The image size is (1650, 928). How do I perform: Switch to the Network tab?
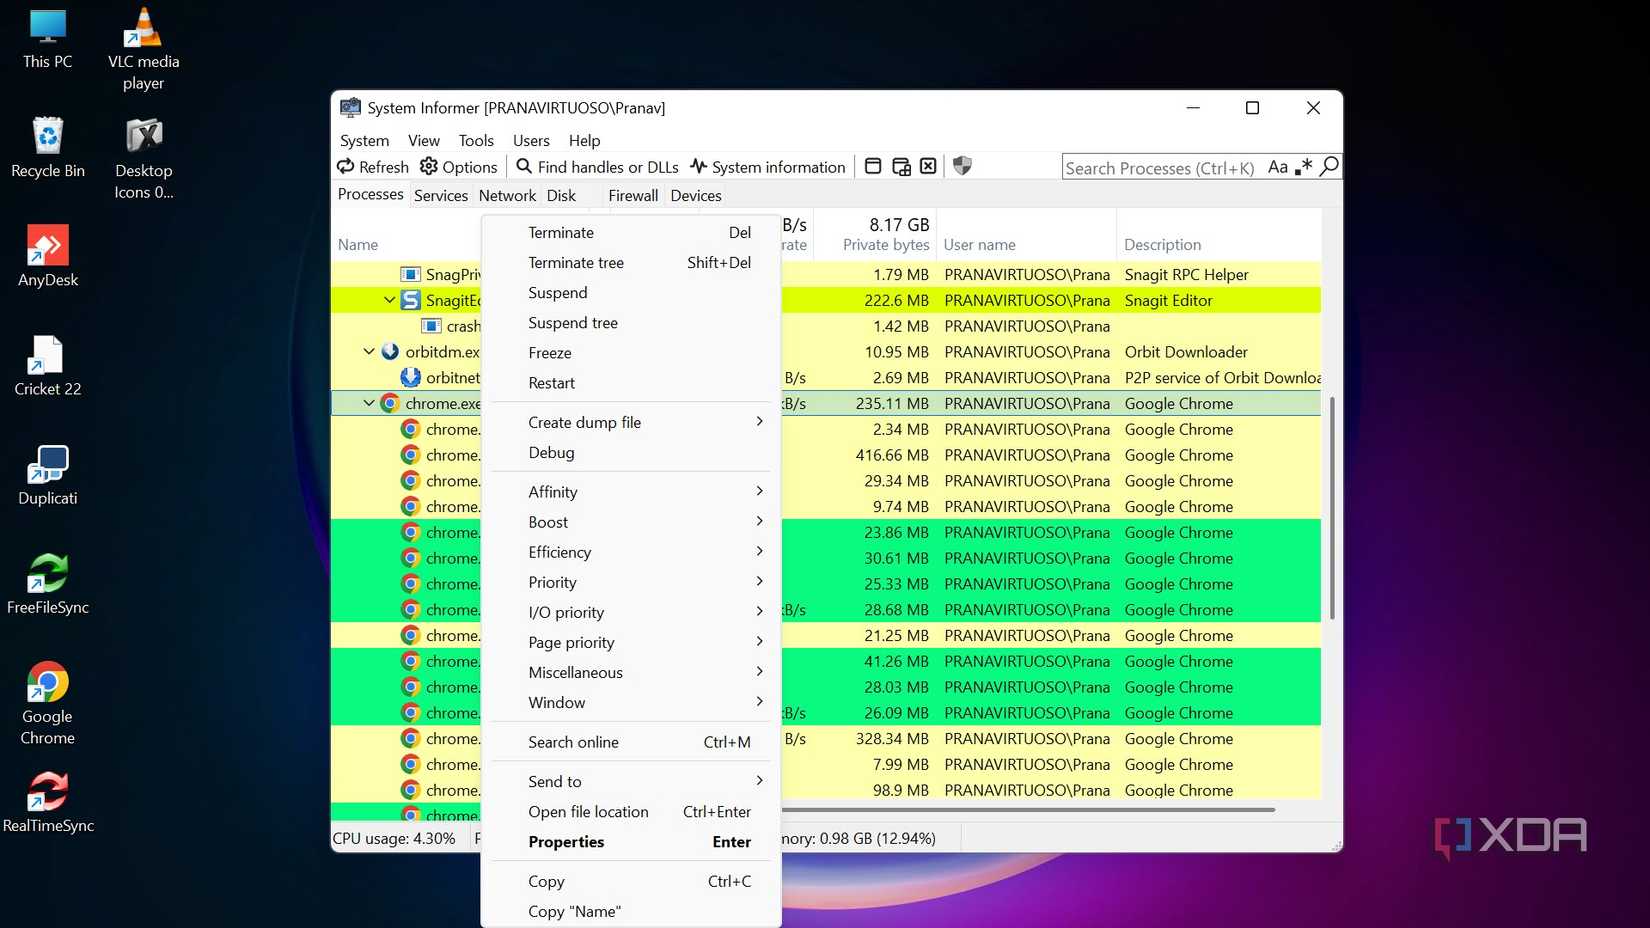[x=507, y=195]
